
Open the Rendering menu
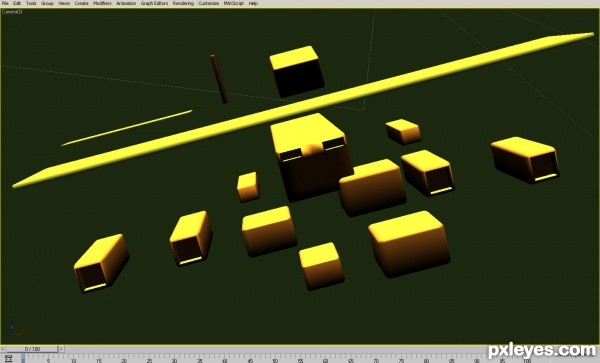(x=183, y=3)
